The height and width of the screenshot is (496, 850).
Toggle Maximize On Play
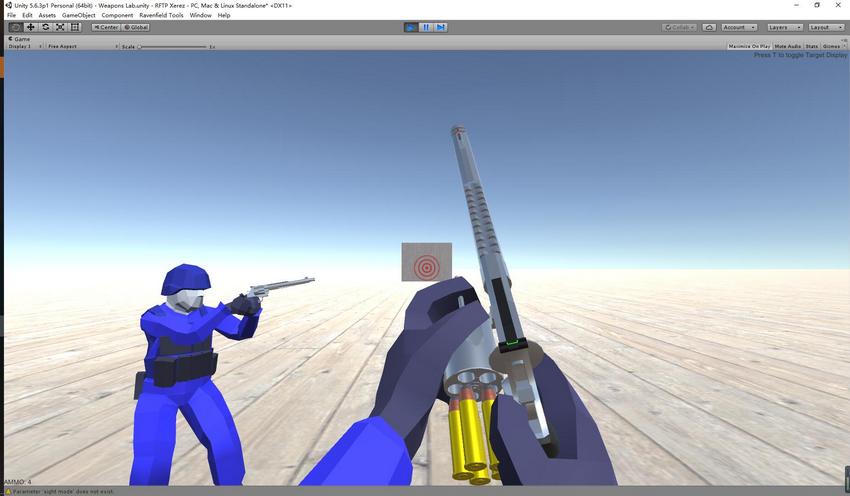[x=749, y=46]
